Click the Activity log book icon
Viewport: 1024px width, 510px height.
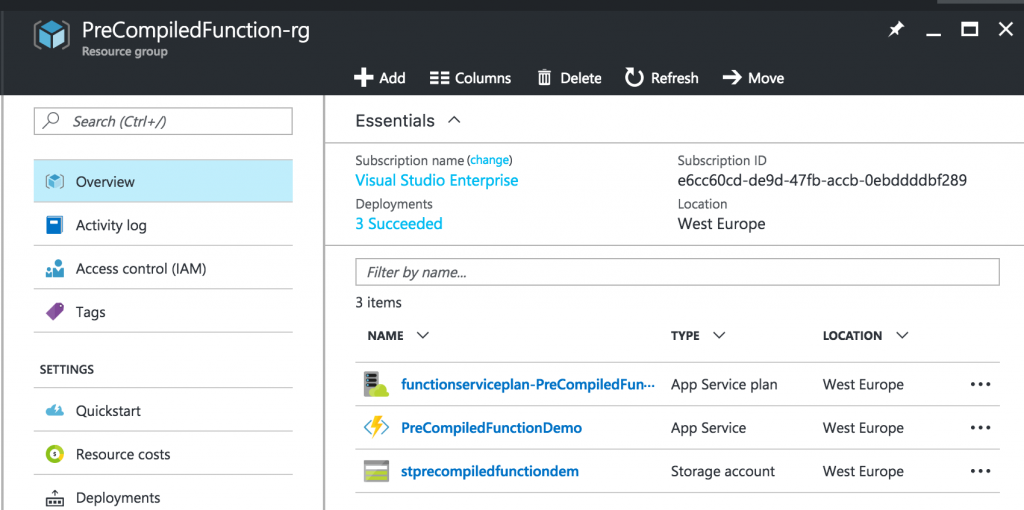(x=54, y=225)
